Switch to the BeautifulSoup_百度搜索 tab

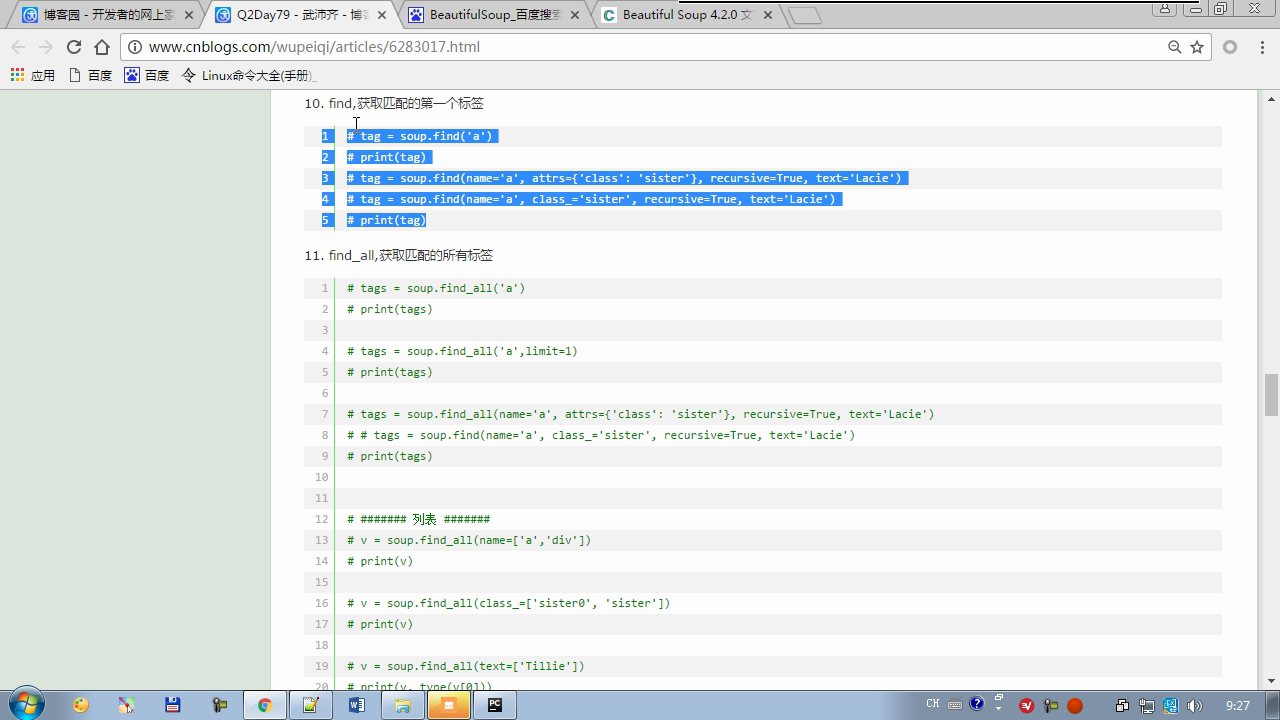[494, 15]
